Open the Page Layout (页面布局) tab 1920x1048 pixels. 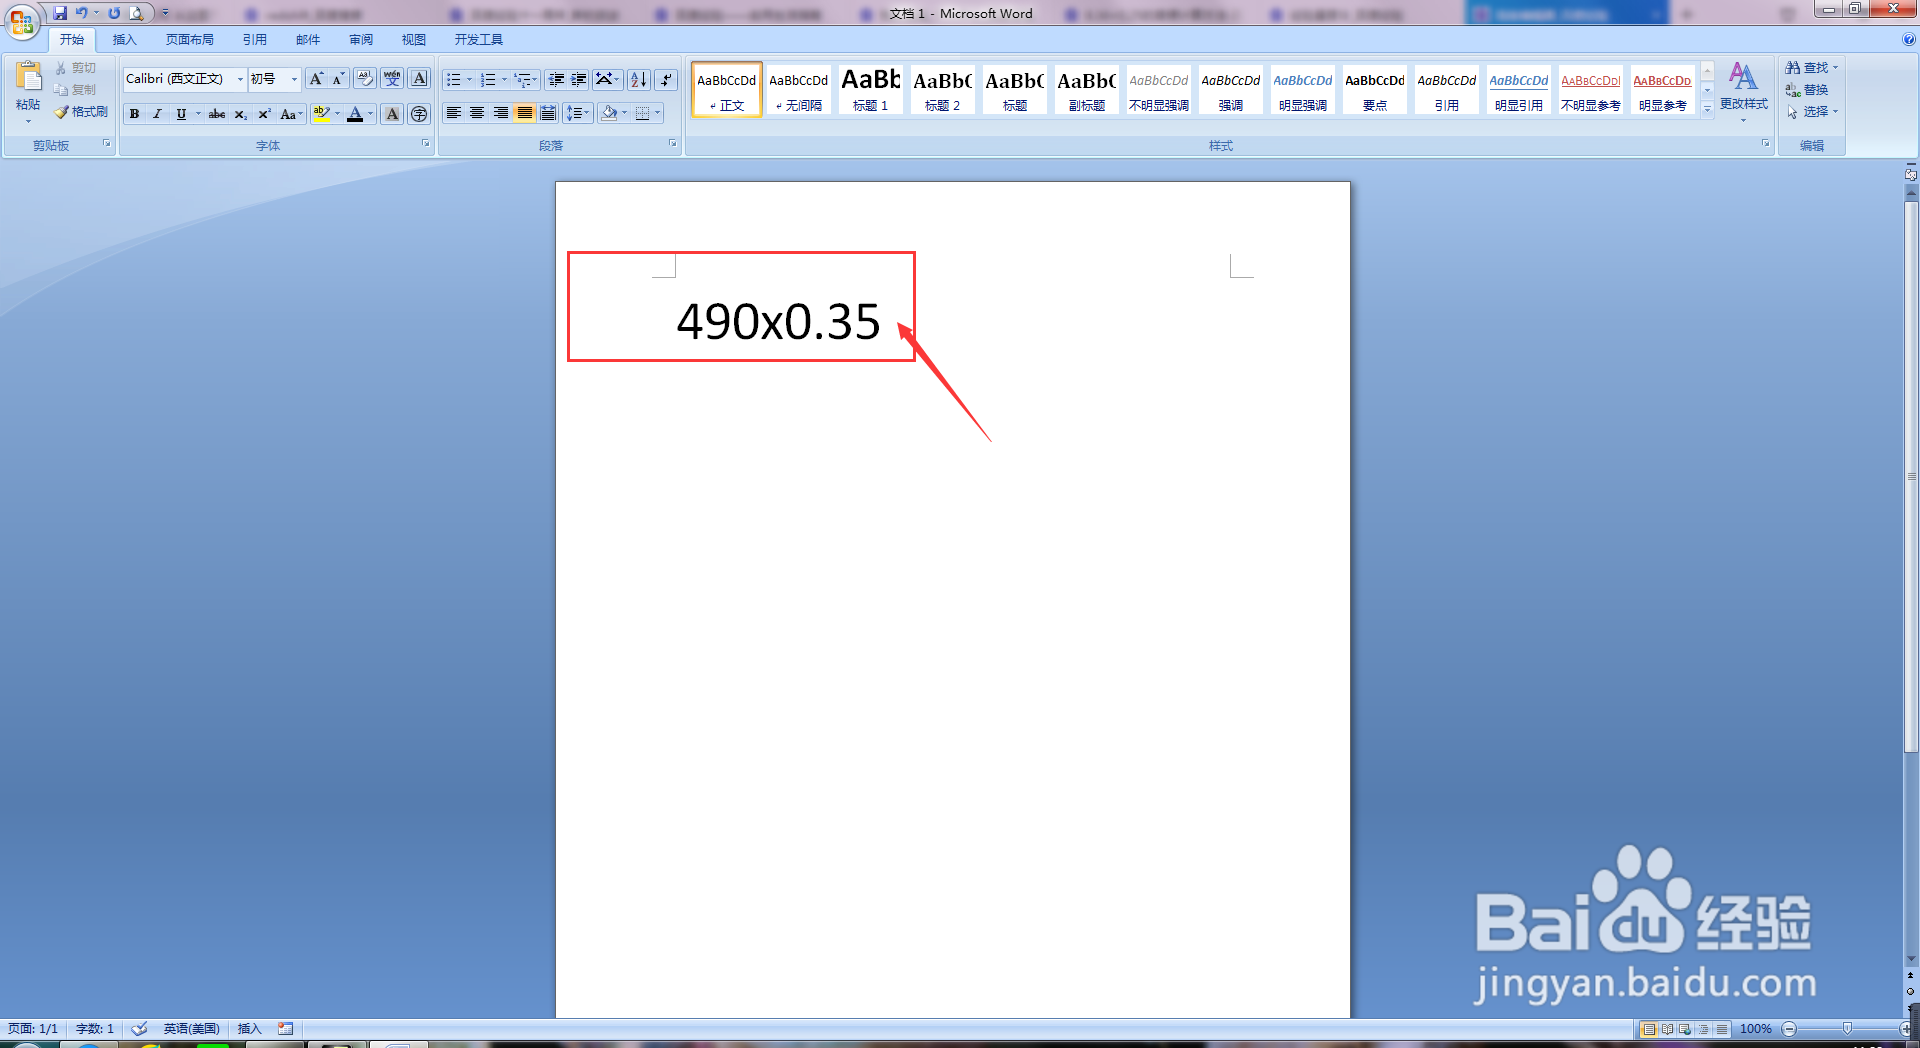click(x=190, y=40)
